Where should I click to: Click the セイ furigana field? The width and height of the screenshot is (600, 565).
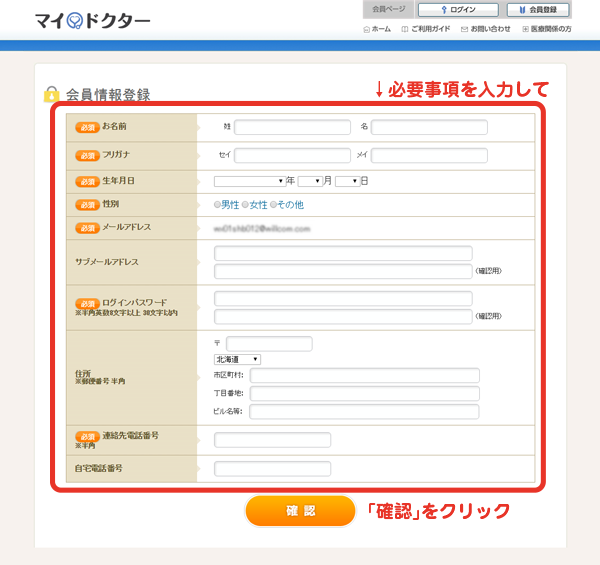(292, 155)
